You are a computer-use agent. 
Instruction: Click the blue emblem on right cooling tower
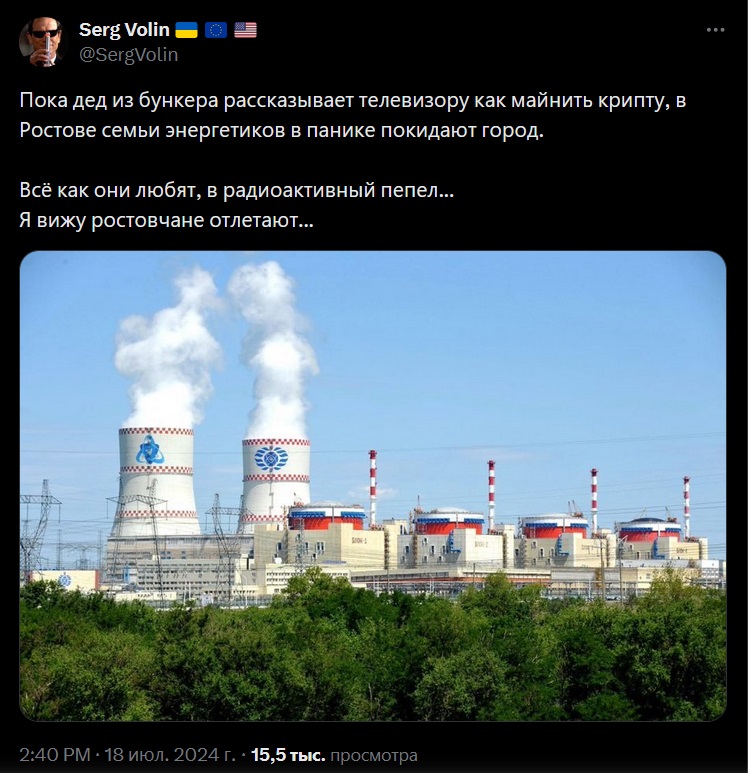click(x=271, y=458)
